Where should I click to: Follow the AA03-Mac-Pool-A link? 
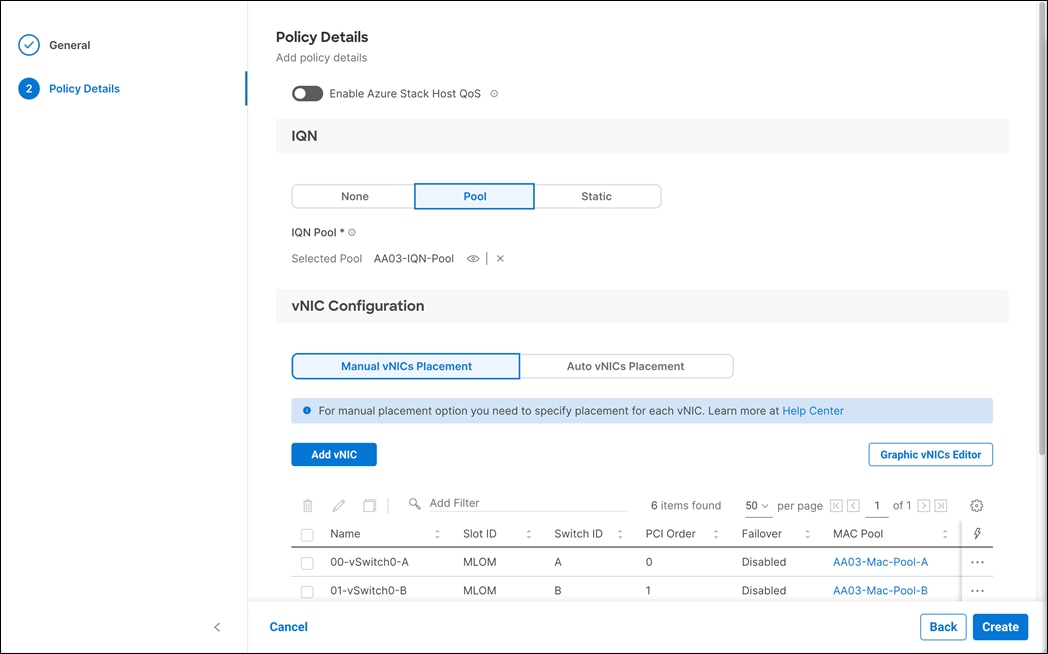(880, 562)
